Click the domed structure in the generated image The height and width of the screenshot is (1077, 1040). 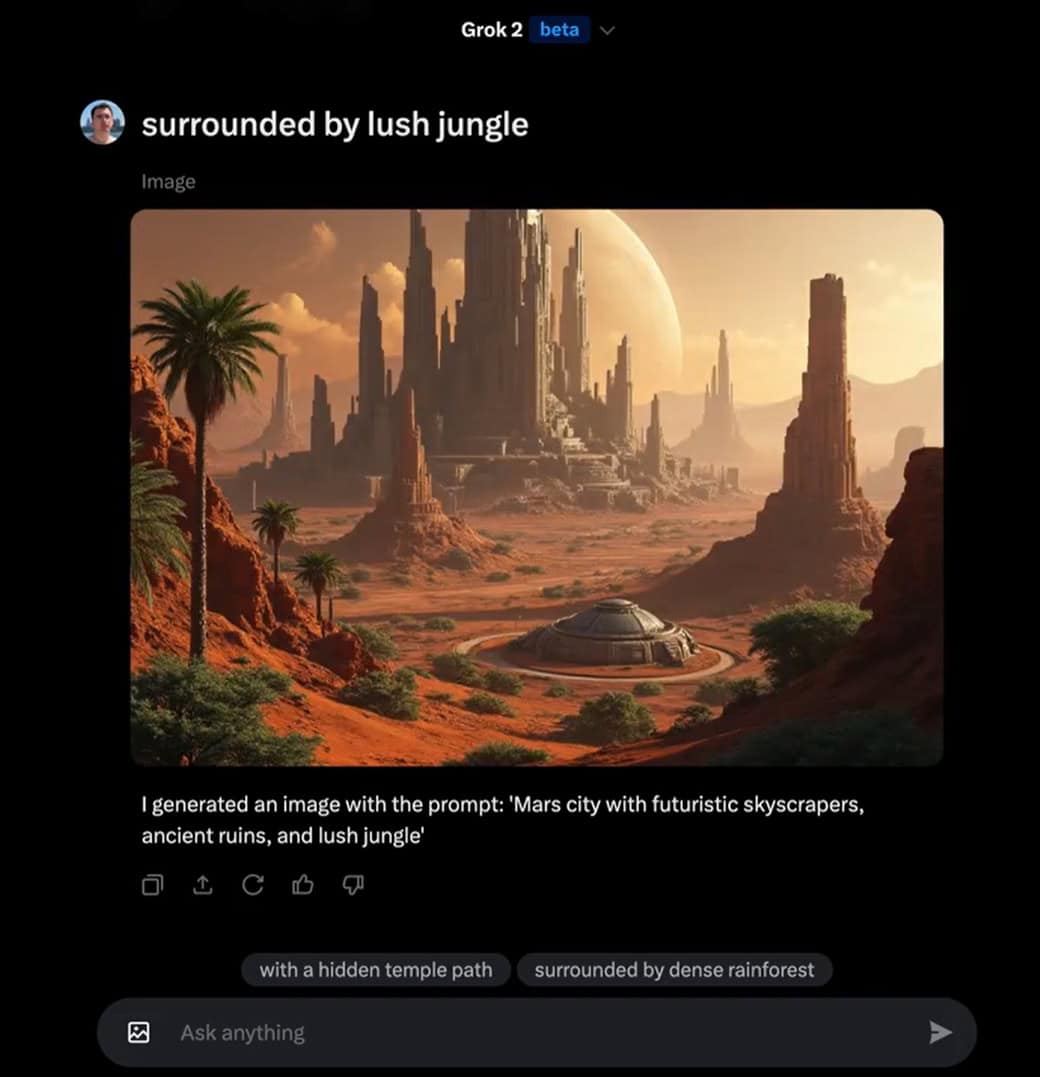608,633
